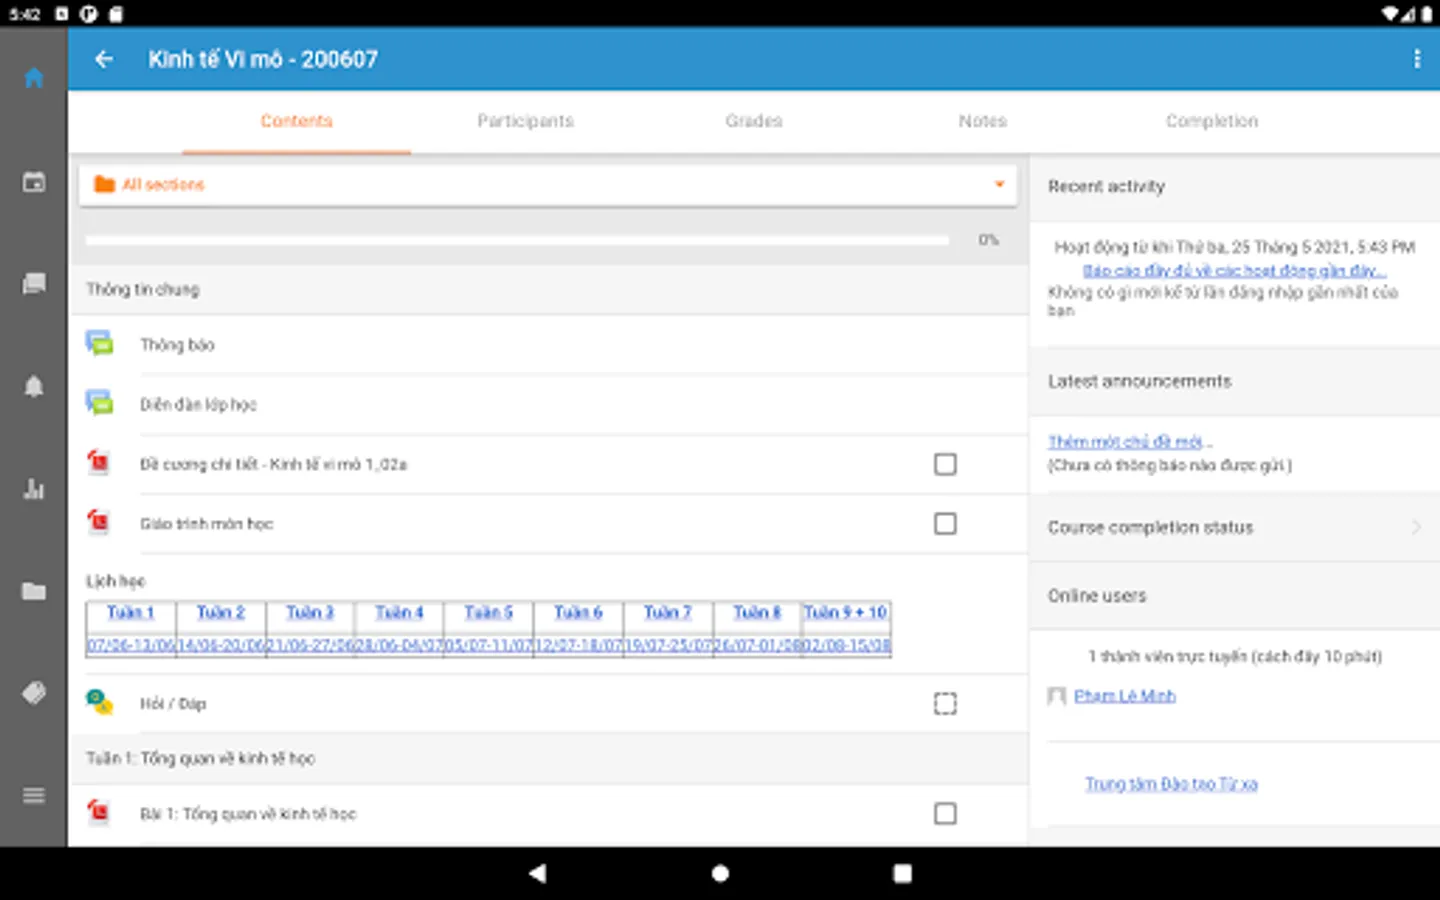Open the Trung tâm Đào tạo Từ xa link
Image resolution: width=1440 pixels, height=900 pixels.
[1171, 784]
